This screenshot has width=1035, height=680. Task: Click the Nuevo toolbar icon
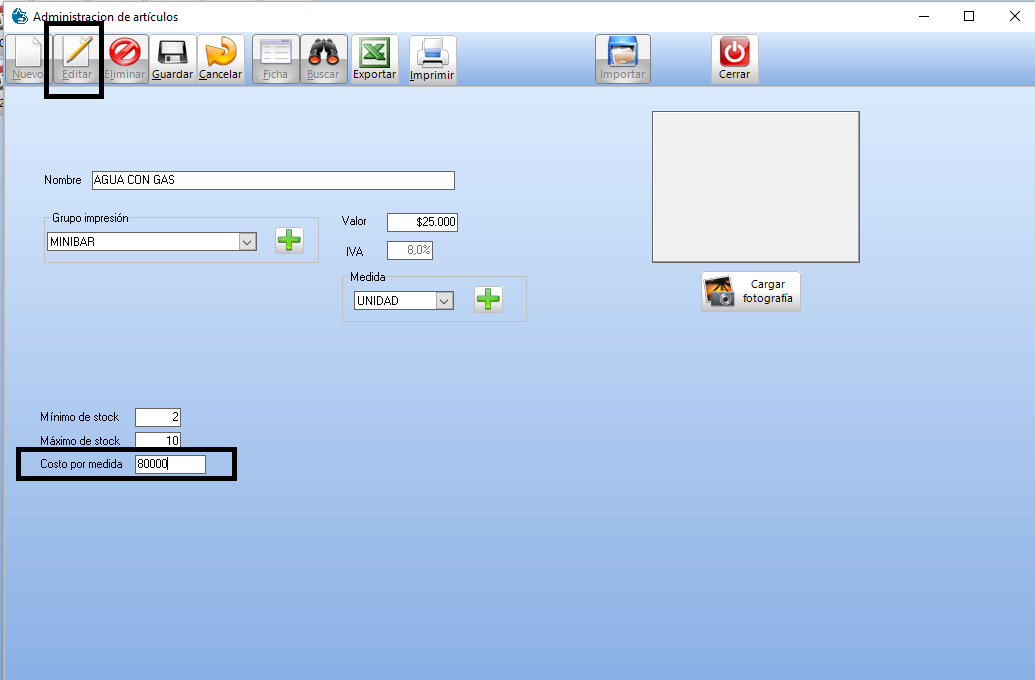click(27, 59)
